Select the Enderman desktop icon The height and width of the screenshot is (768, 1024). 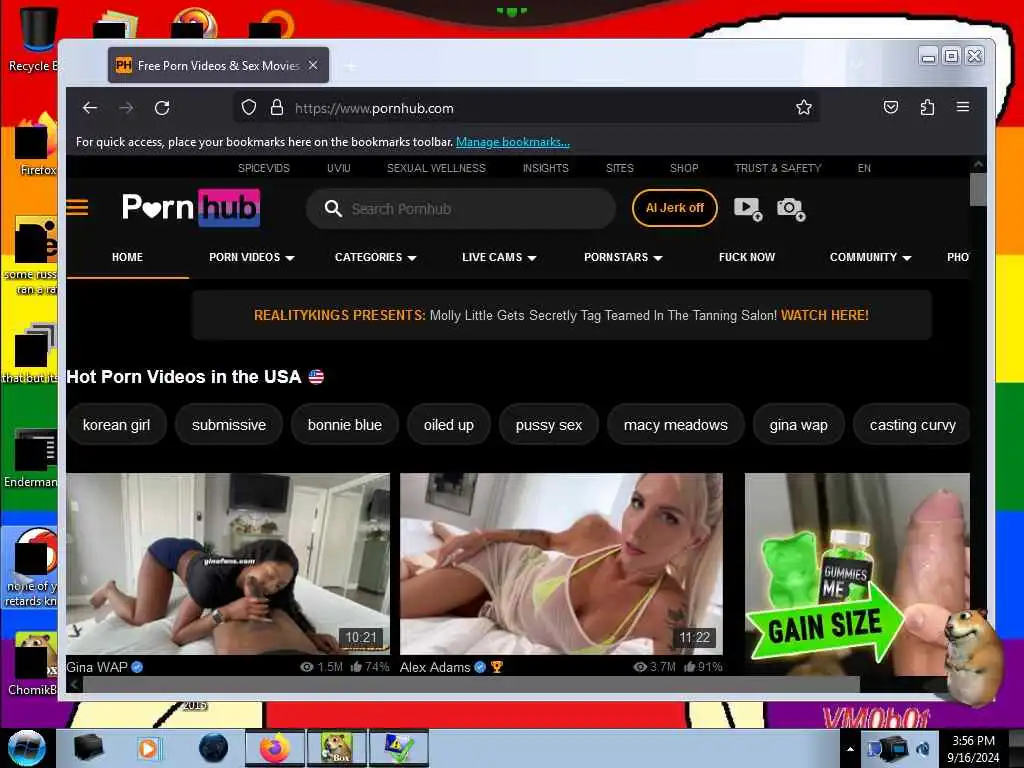point(31,458)
